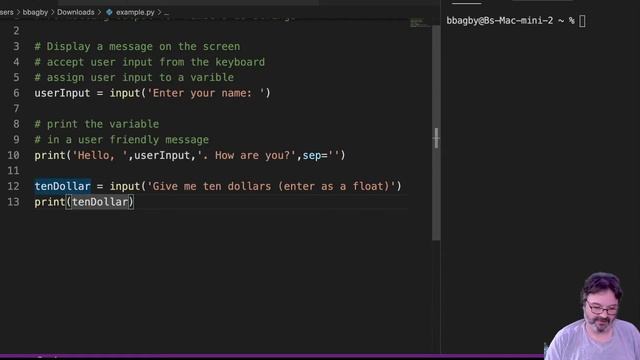Screen dimensions: 640x360
Task: Click the '. How are you?' string
Action: [x=246, y=155]
